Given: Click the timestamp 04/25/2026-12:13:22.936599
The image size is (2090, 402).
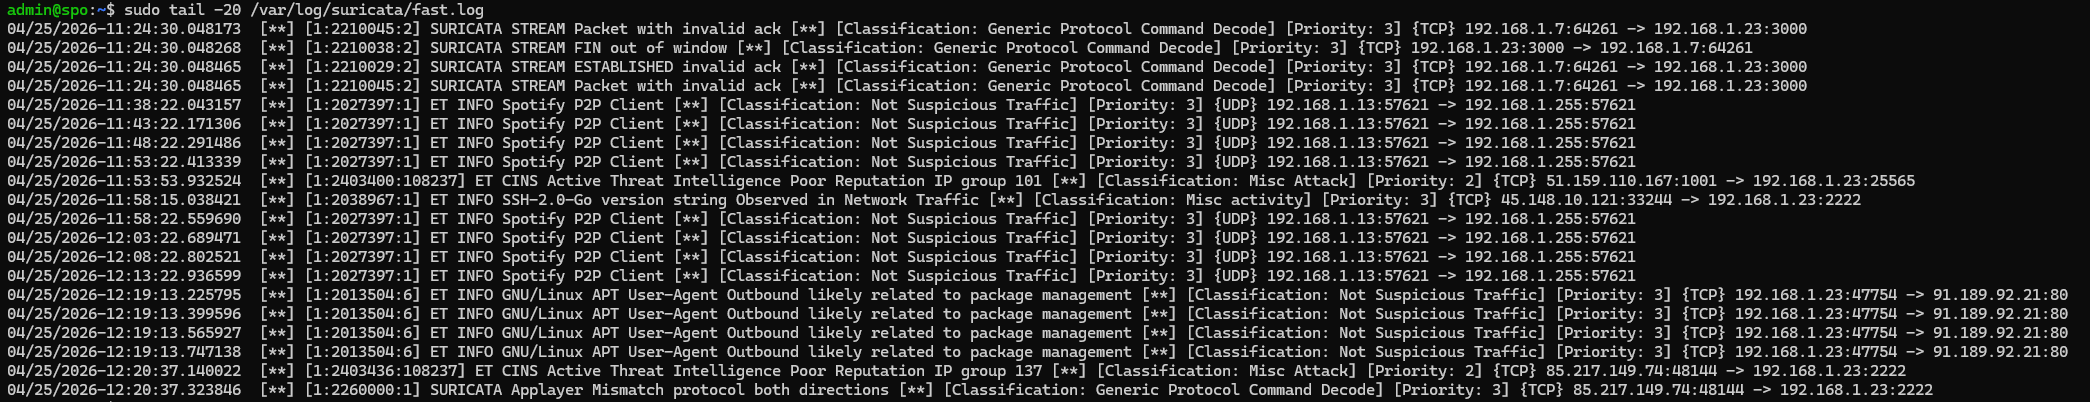Looking at the screenshot, I should click(124, 276).
